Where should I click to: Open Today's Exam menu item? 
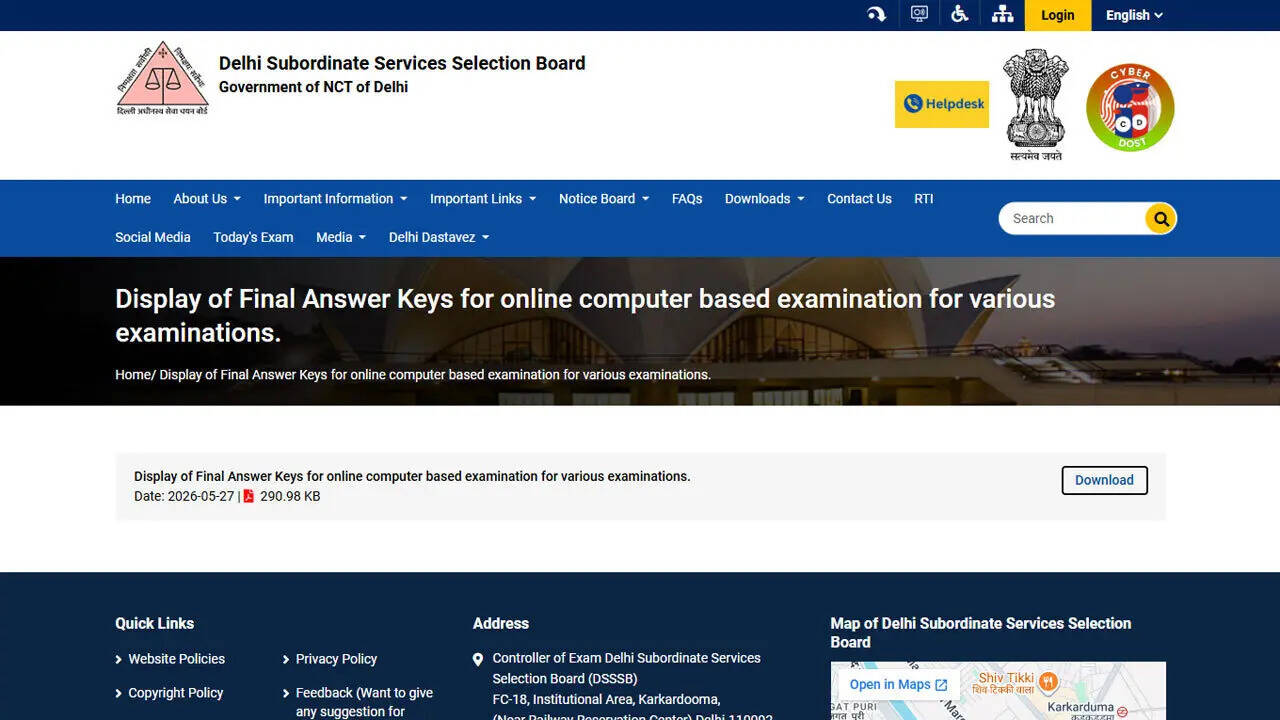[253, 237]
